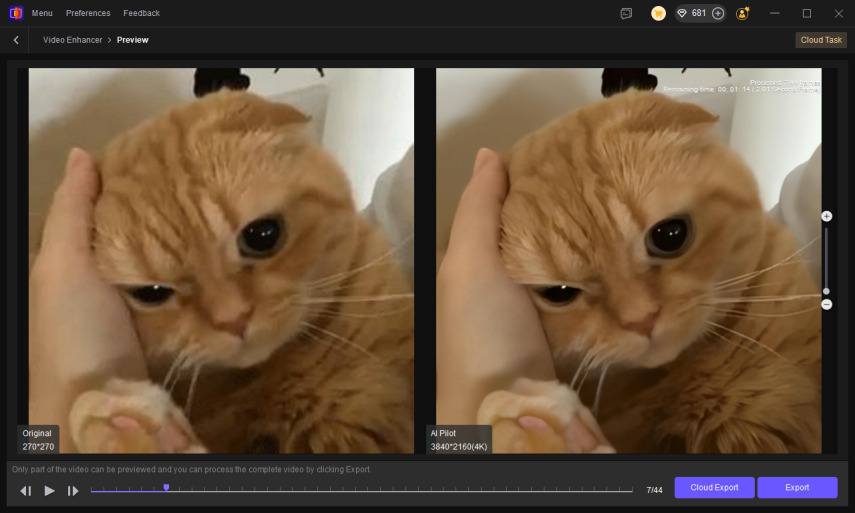
Task: Open the Cloud Task button
Action: [821, 40]
